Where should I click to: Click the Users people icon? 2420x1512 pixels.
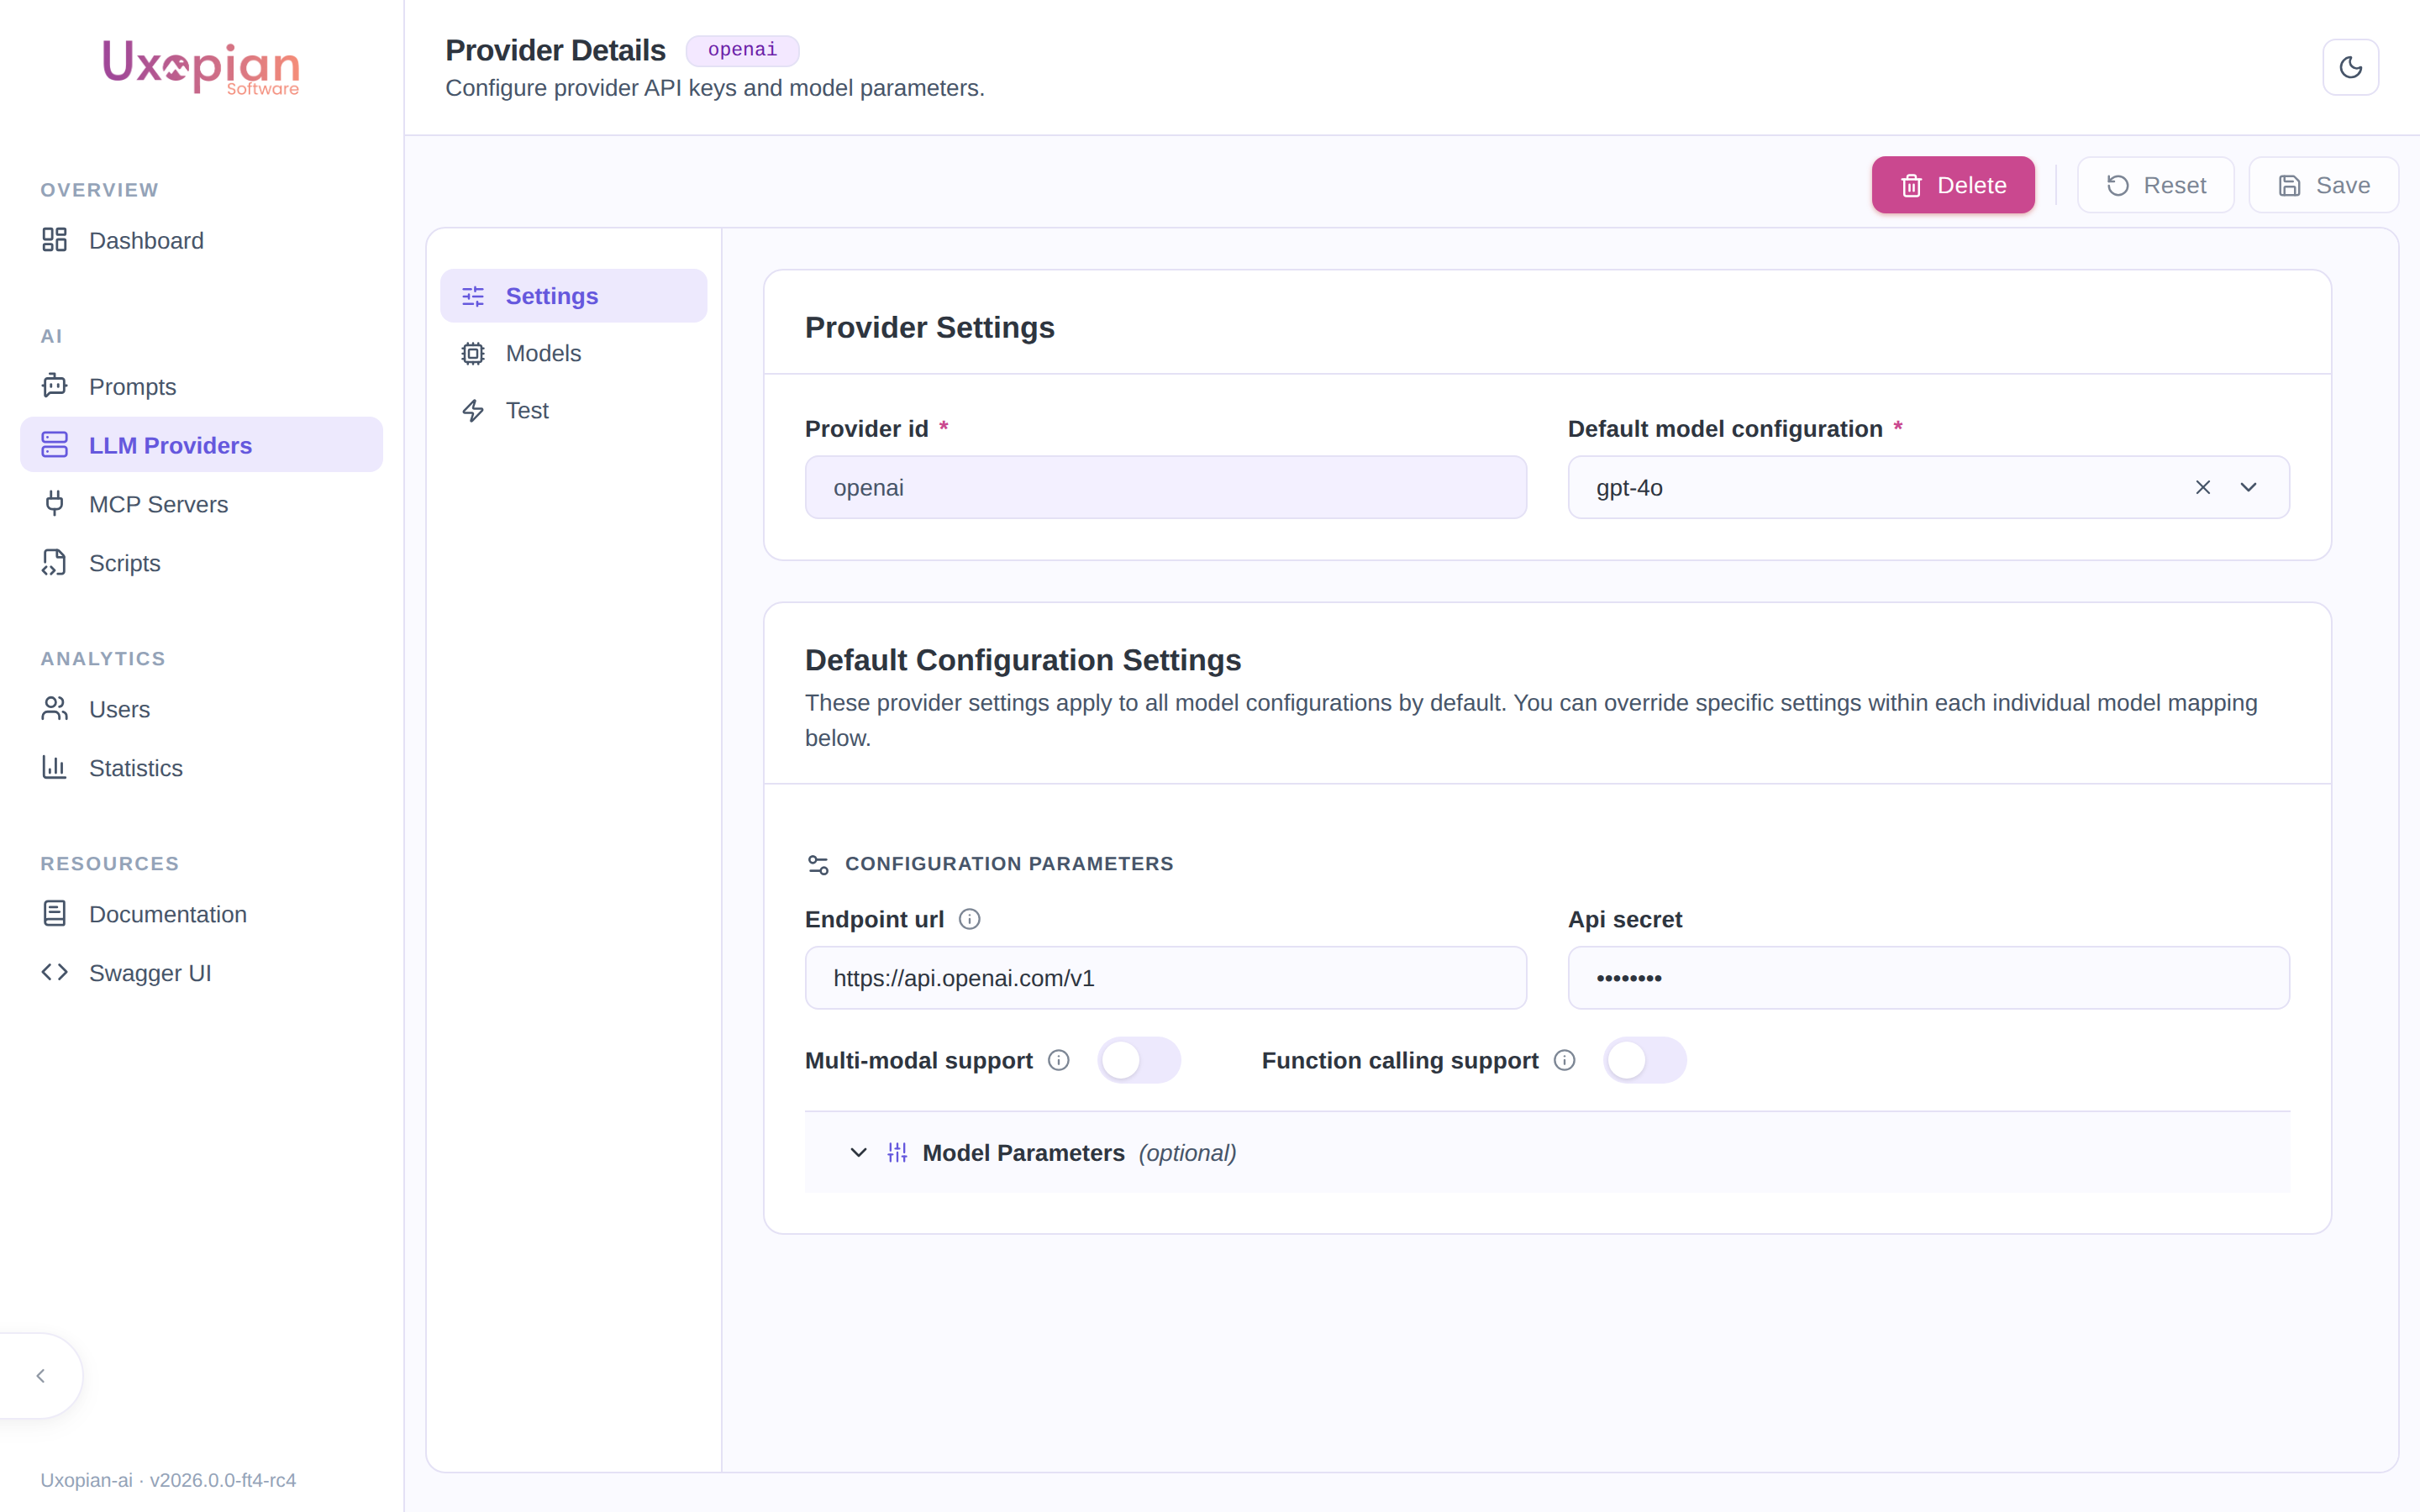(x=55, y=709)
